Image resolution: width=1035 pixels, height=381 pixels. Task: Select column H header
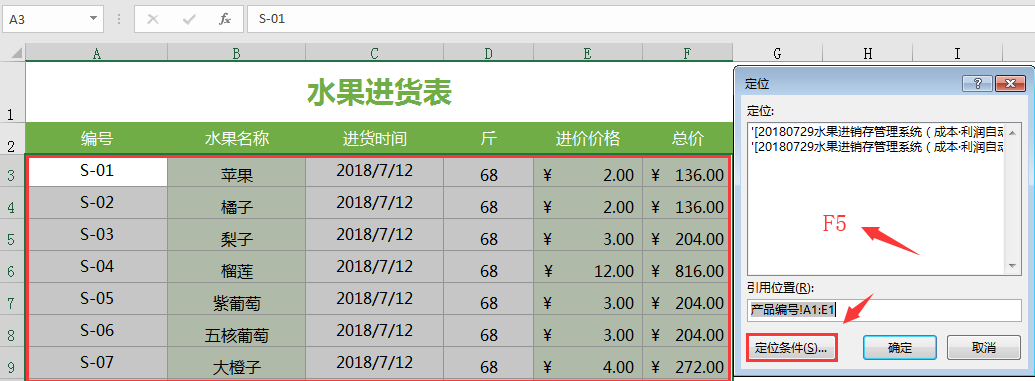coord(867,53)
